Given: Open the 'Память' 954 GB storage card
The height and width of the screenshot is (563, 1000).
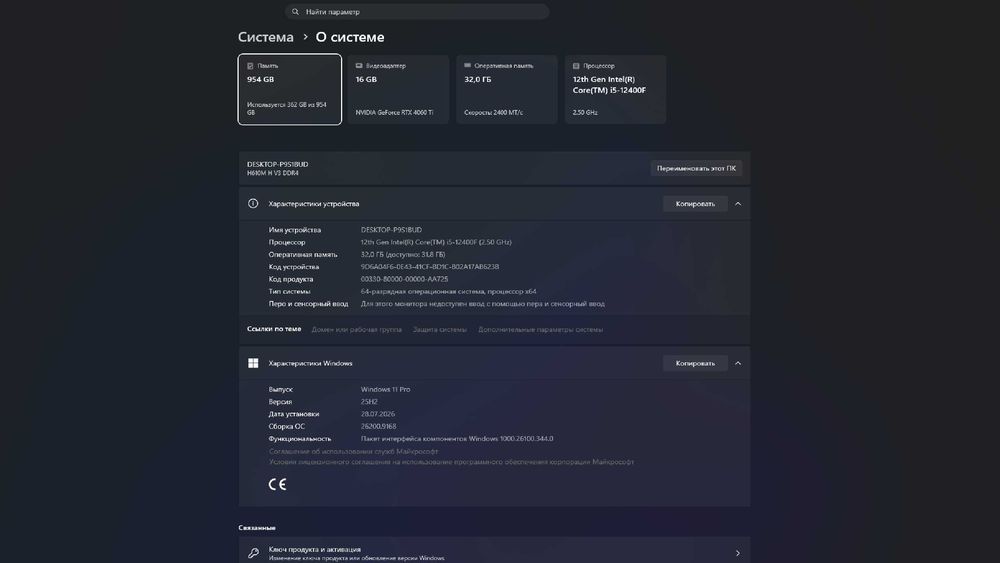Looking at the screenshot, I should (x=290, y=89).
